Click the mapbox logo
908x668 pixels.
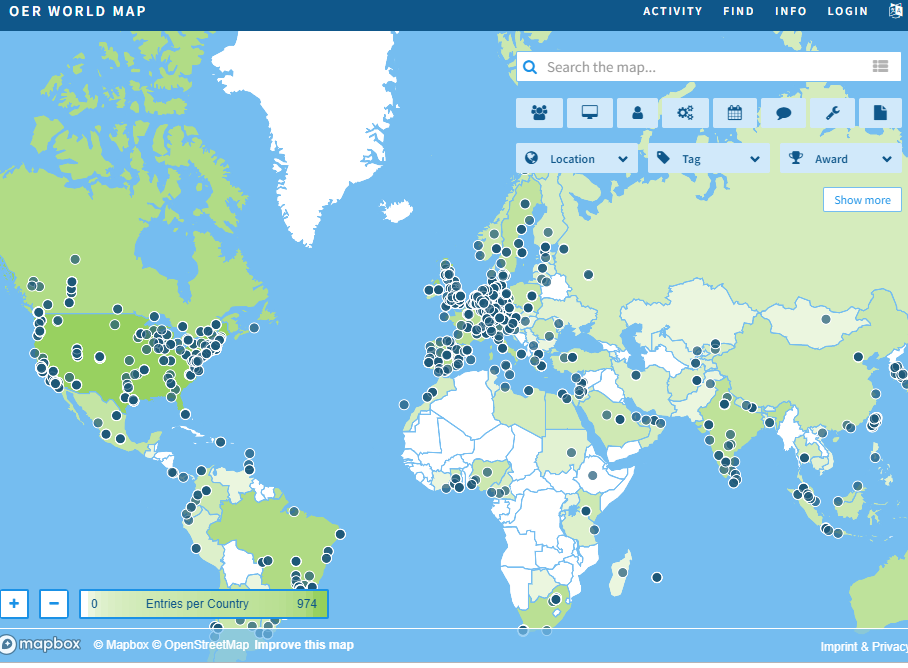point(41,644)
